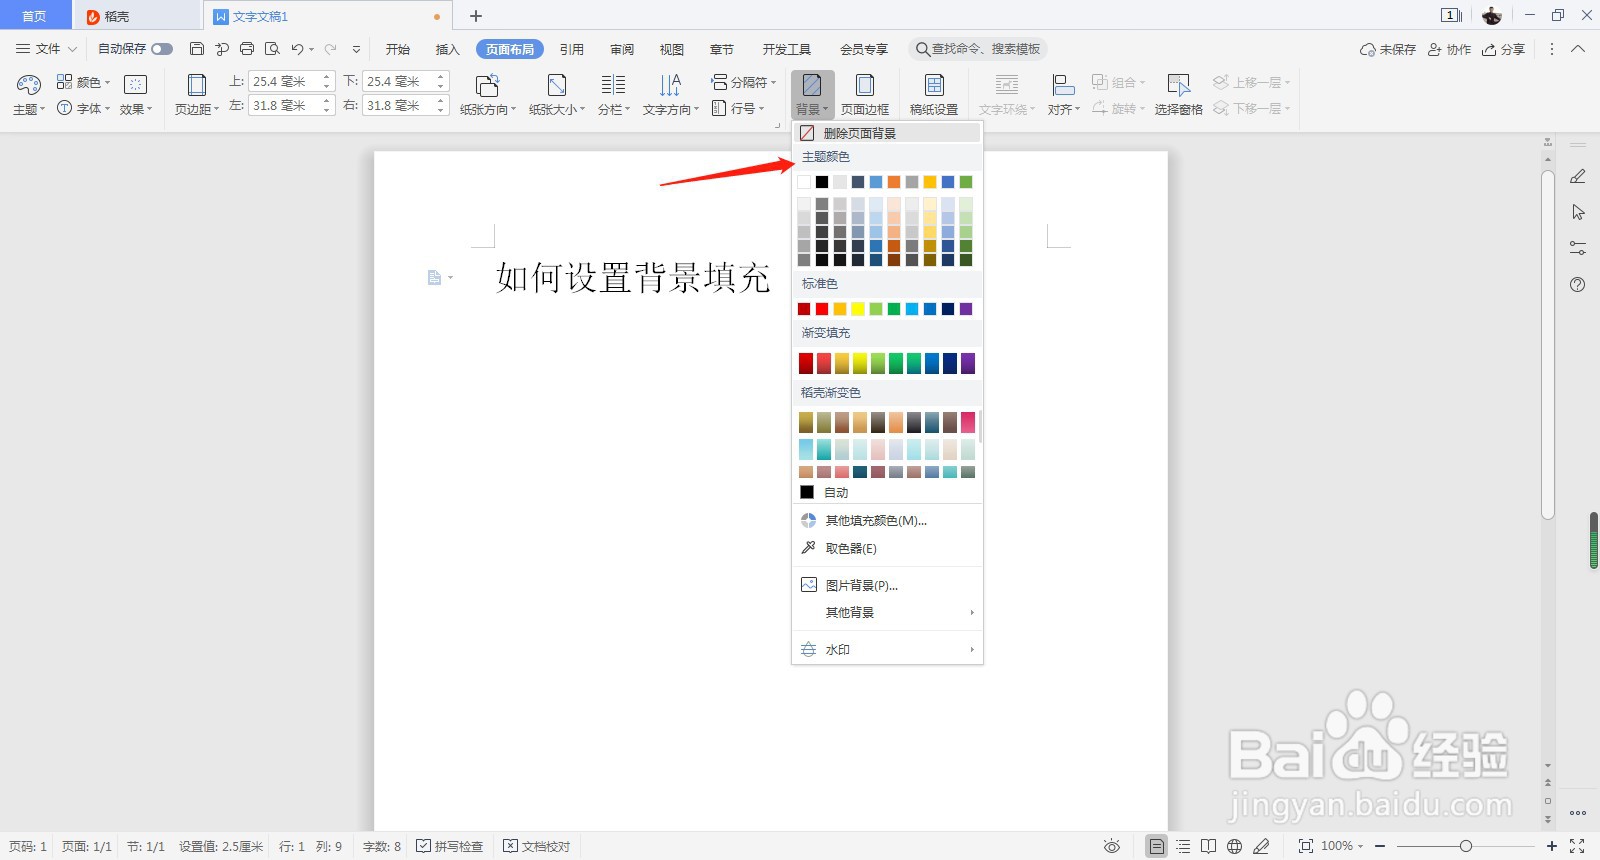Toggle 文档校对 document proofreading
Screen dimensions: 1600x860
(536, 846)
